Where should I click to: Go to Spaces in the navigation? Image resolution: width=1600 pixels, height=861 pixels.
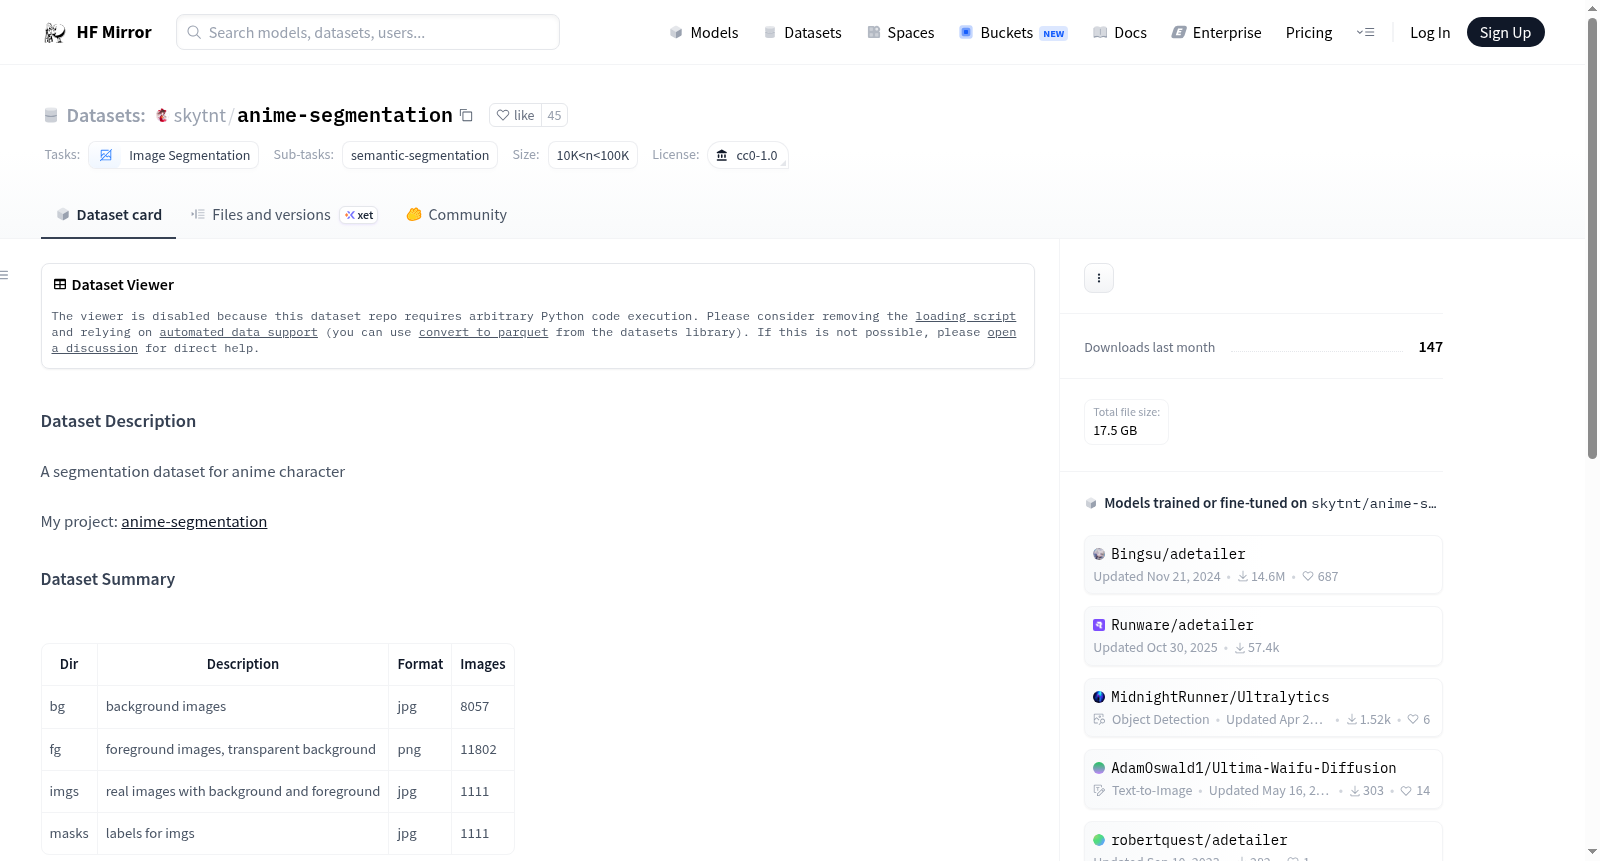pos(900,33)
